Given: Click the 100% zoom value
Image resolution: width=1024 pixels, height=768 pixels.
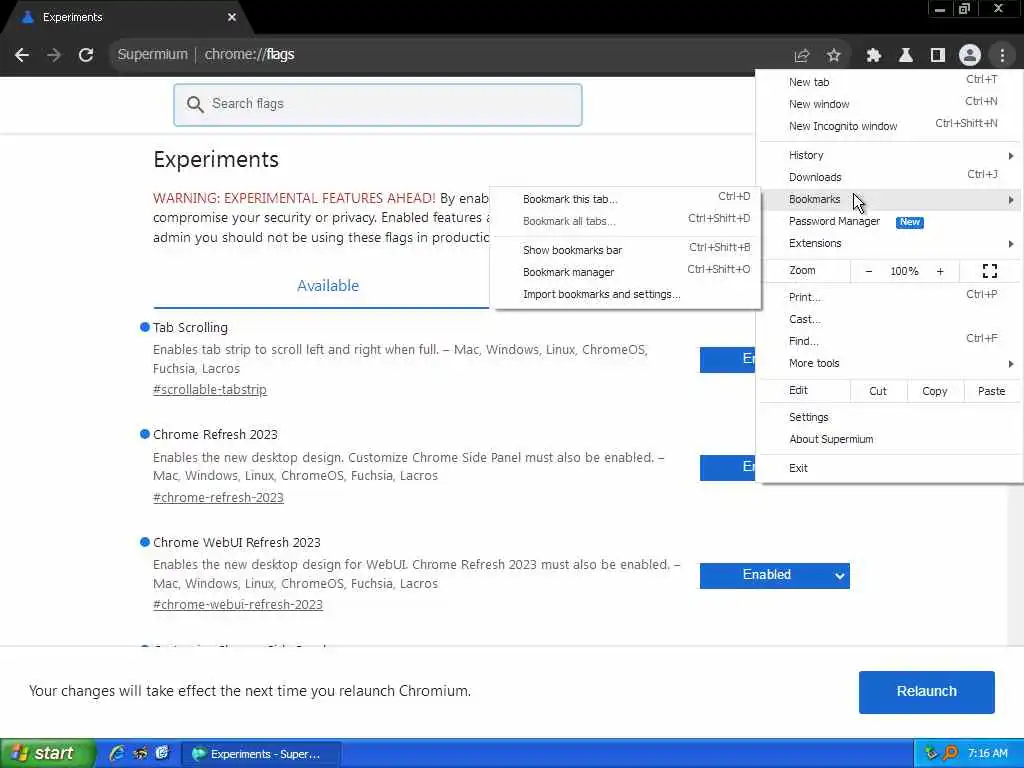Looking at the screenshot, I should (x=904, y=271).
